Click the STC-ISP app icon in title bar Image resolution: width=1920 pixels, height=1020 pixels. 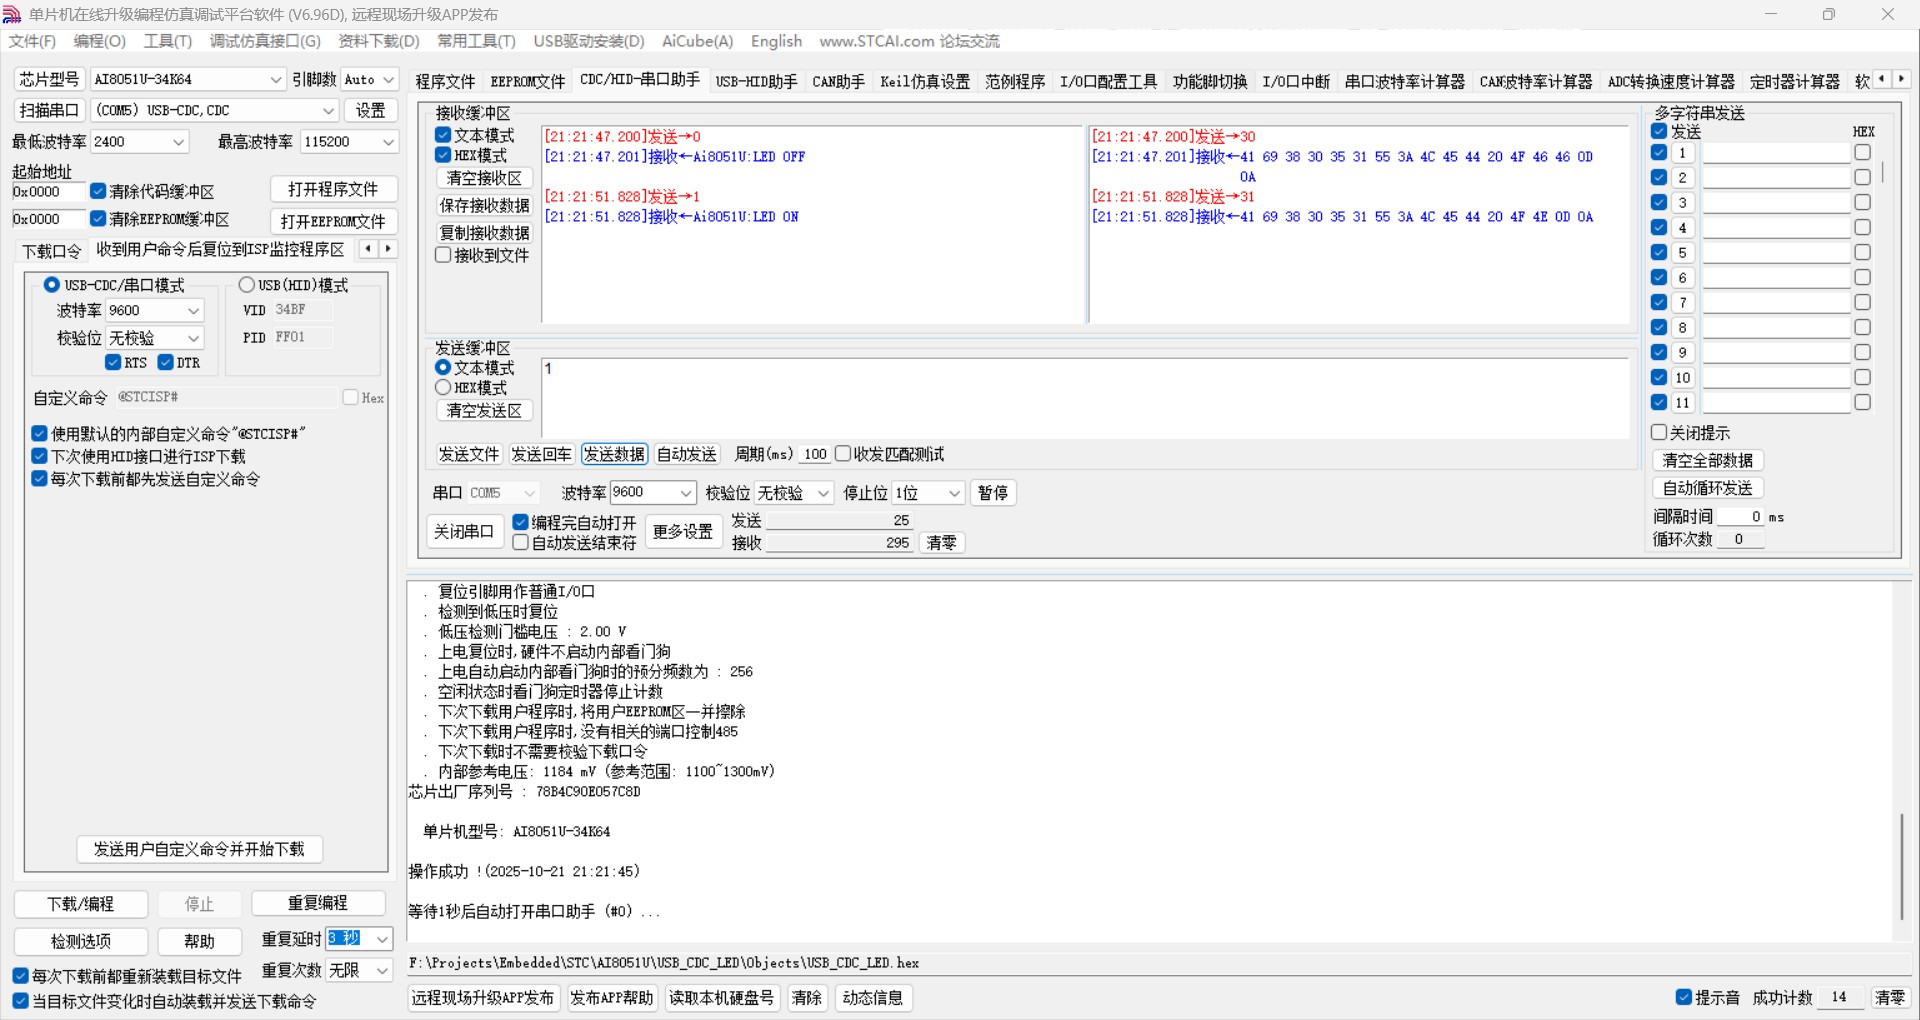coord(12,15)
